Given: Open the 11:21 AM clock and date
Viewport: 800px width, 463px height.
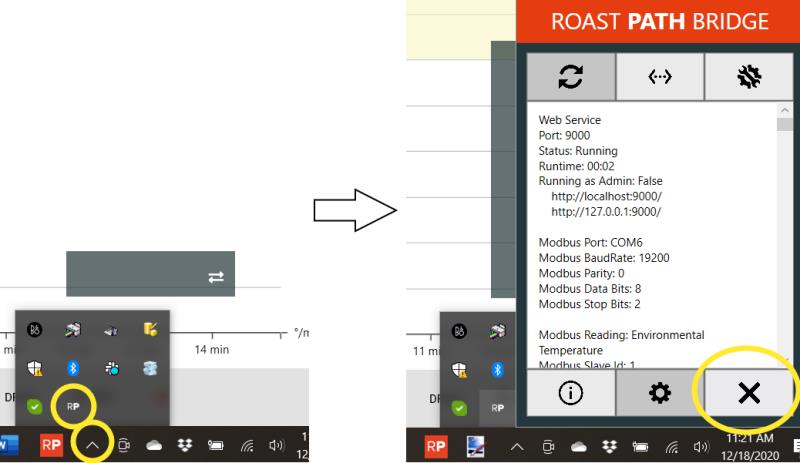Looking at the screenshot, I should point(750,447).
